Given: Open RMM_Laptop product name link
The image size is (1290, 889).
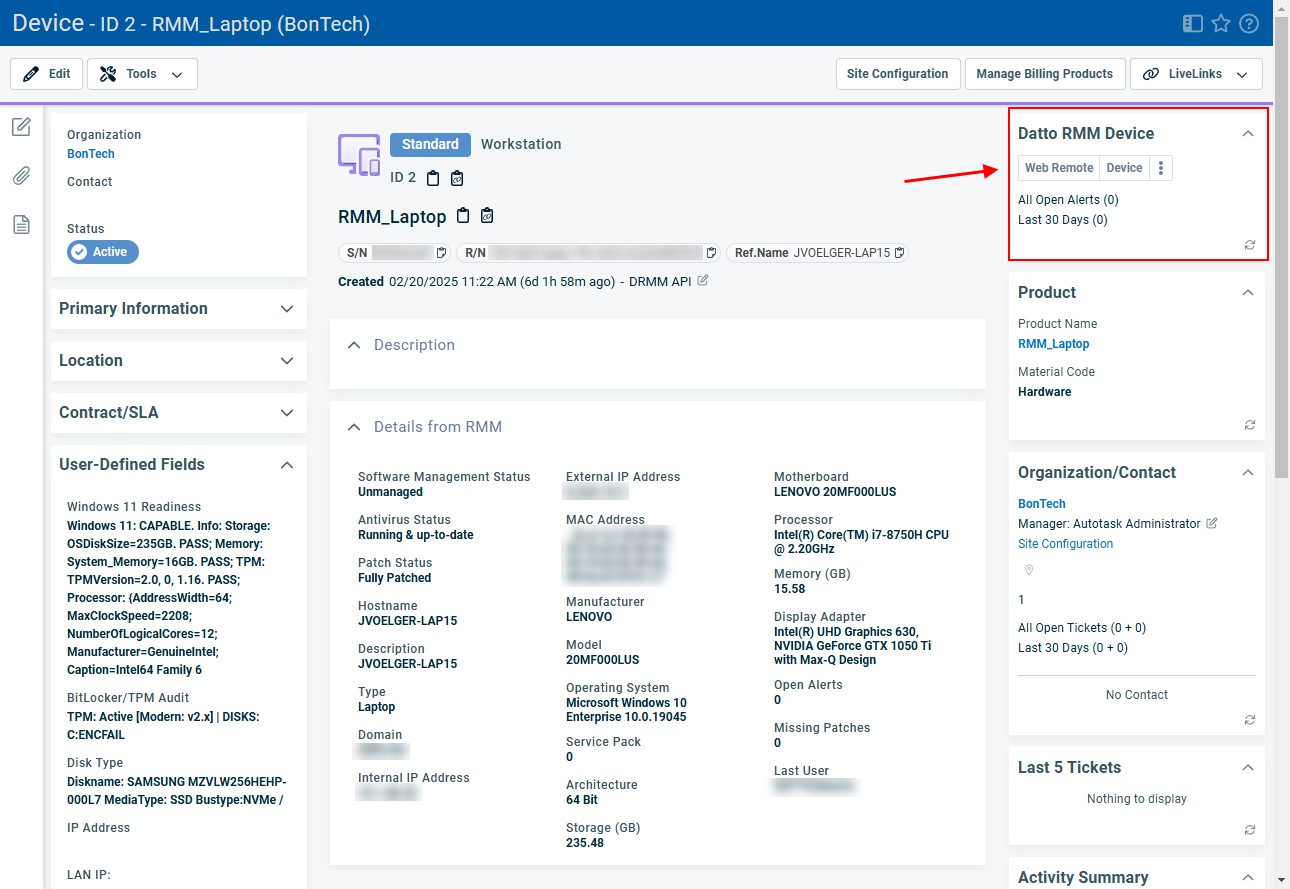Looking at the screenshot, I should (1053, 344).
